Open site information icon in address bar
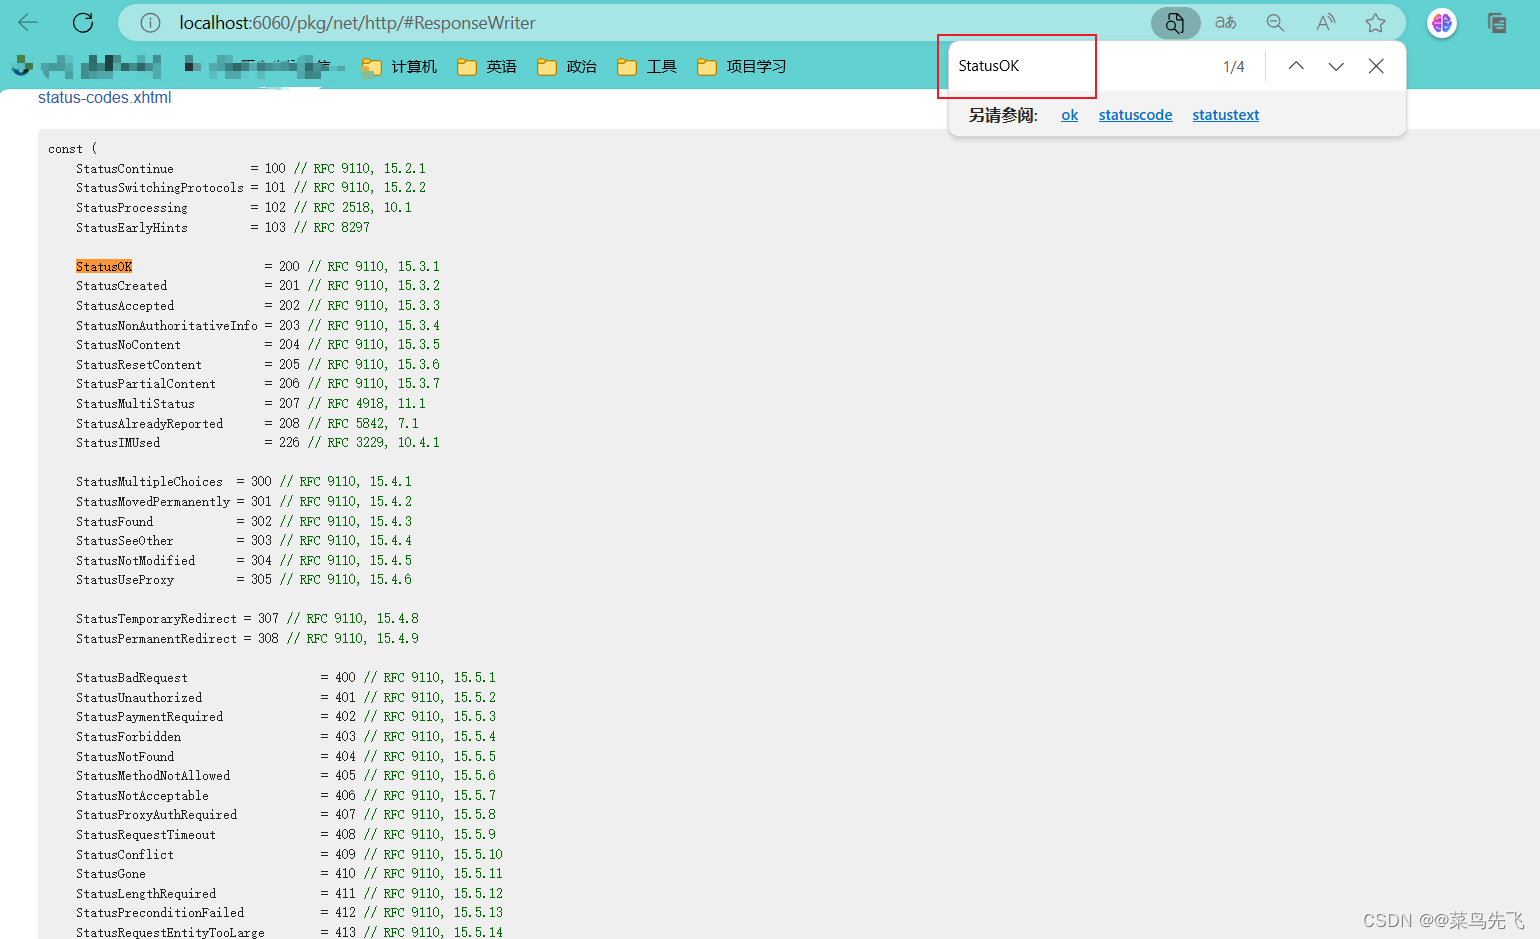Screen dimensions: 1540x939 [150, 22]
